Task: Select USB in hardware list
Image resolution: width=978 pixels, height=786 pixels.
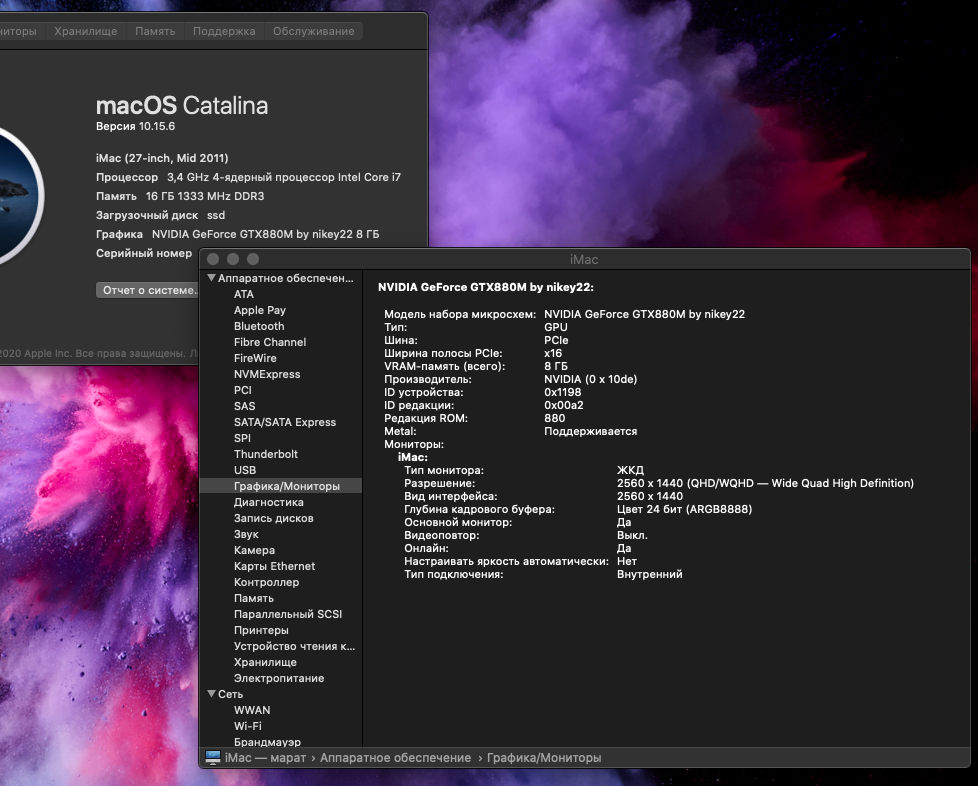Action: coord(245,470)
